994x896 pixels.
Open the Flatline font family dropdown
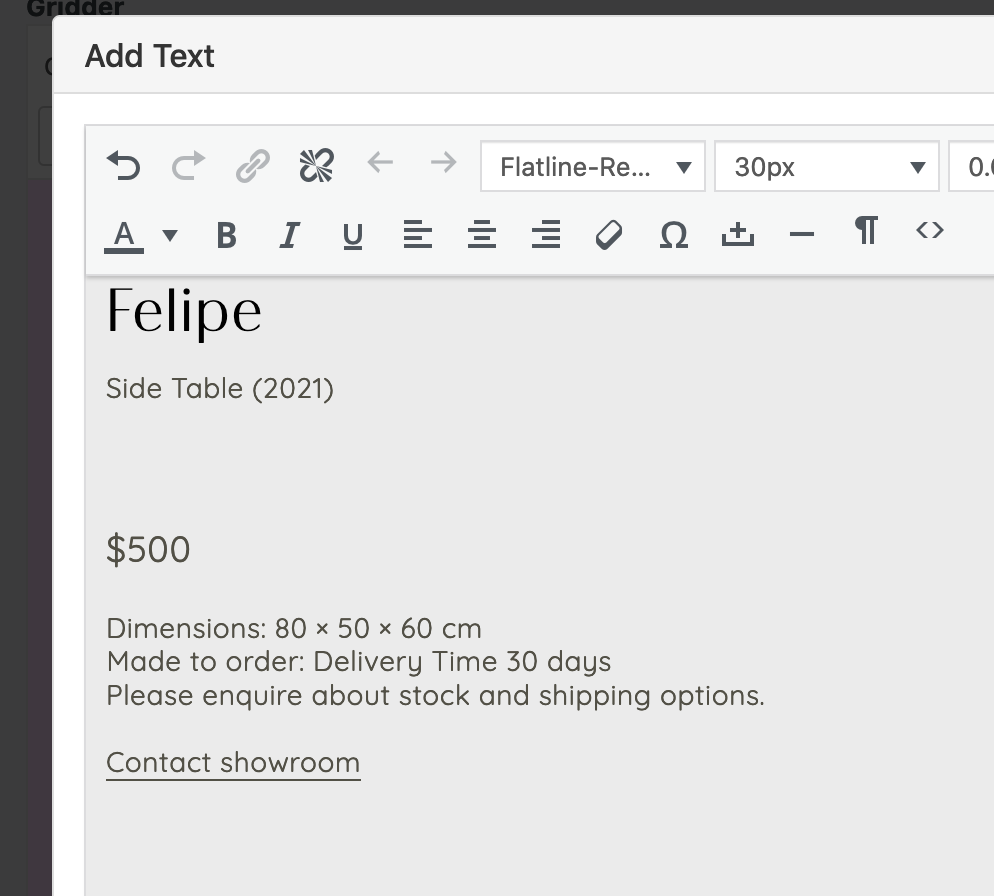(x=593, y=166)
